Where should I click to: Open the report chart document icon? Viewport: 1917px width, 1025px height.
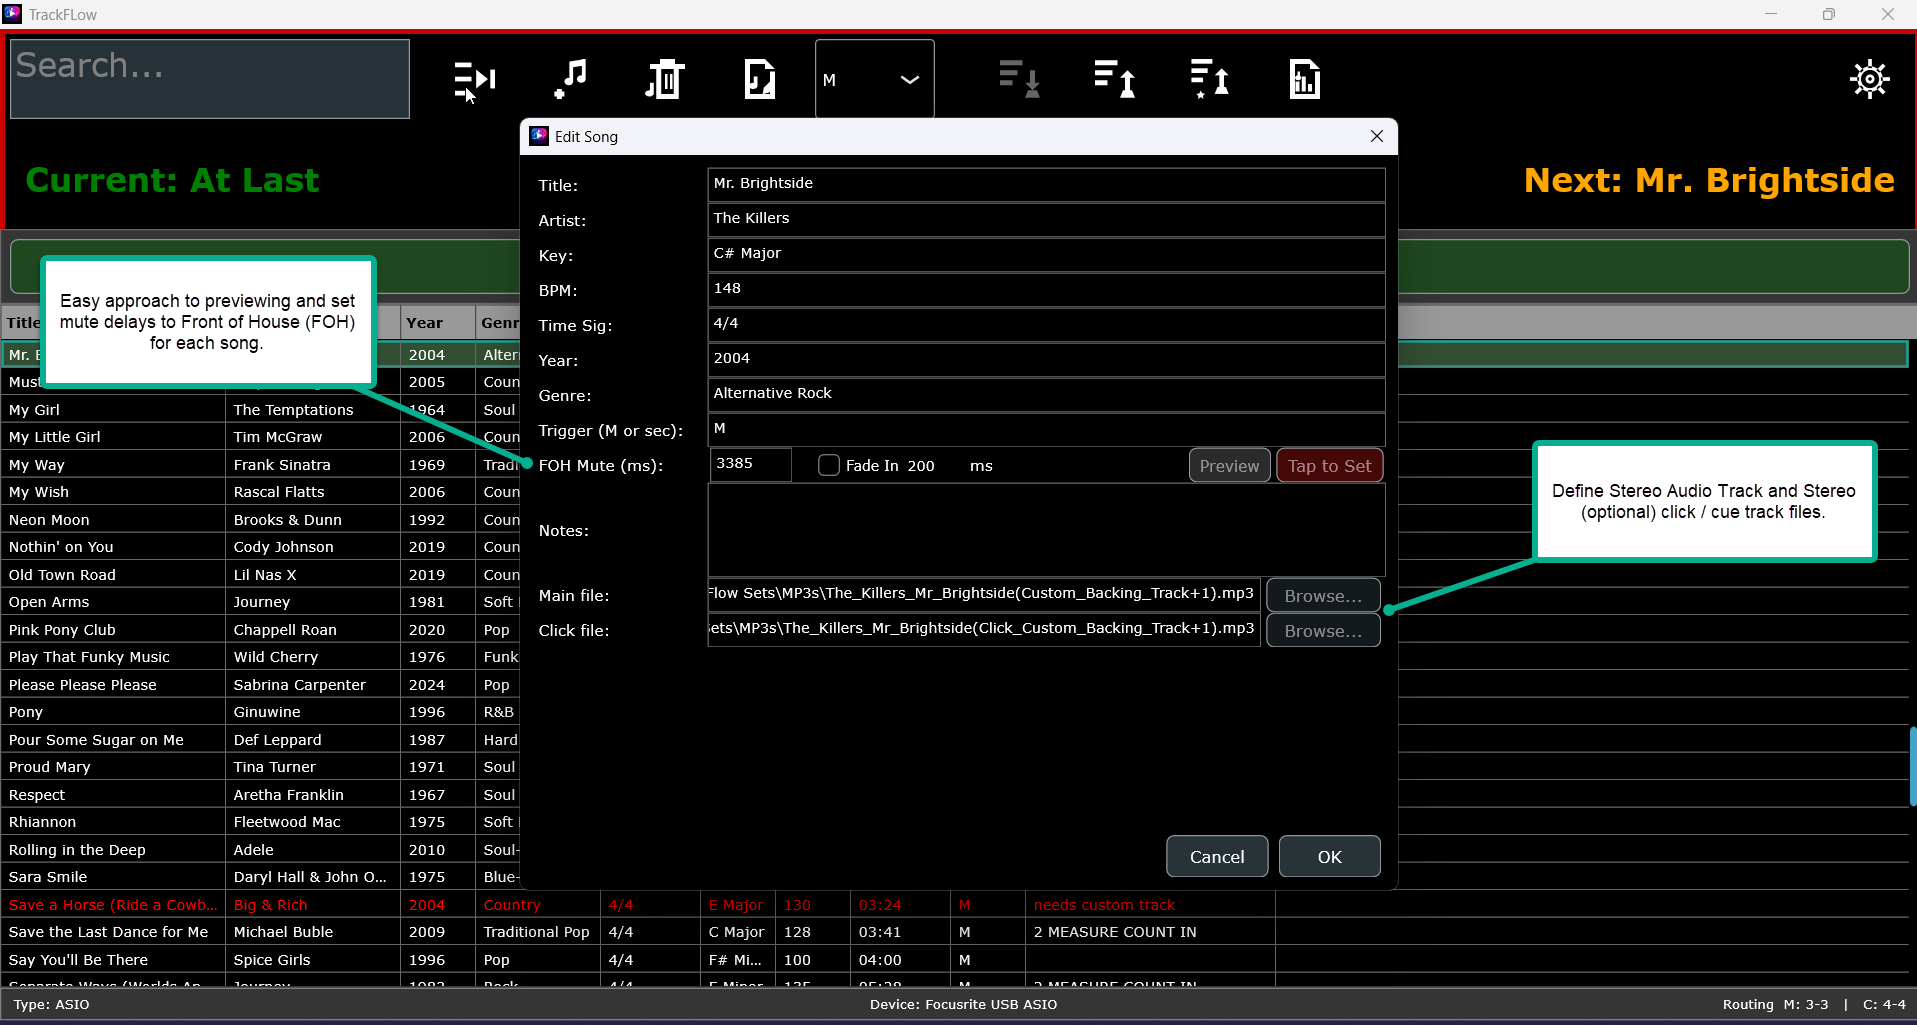[x=1304, y=79]
